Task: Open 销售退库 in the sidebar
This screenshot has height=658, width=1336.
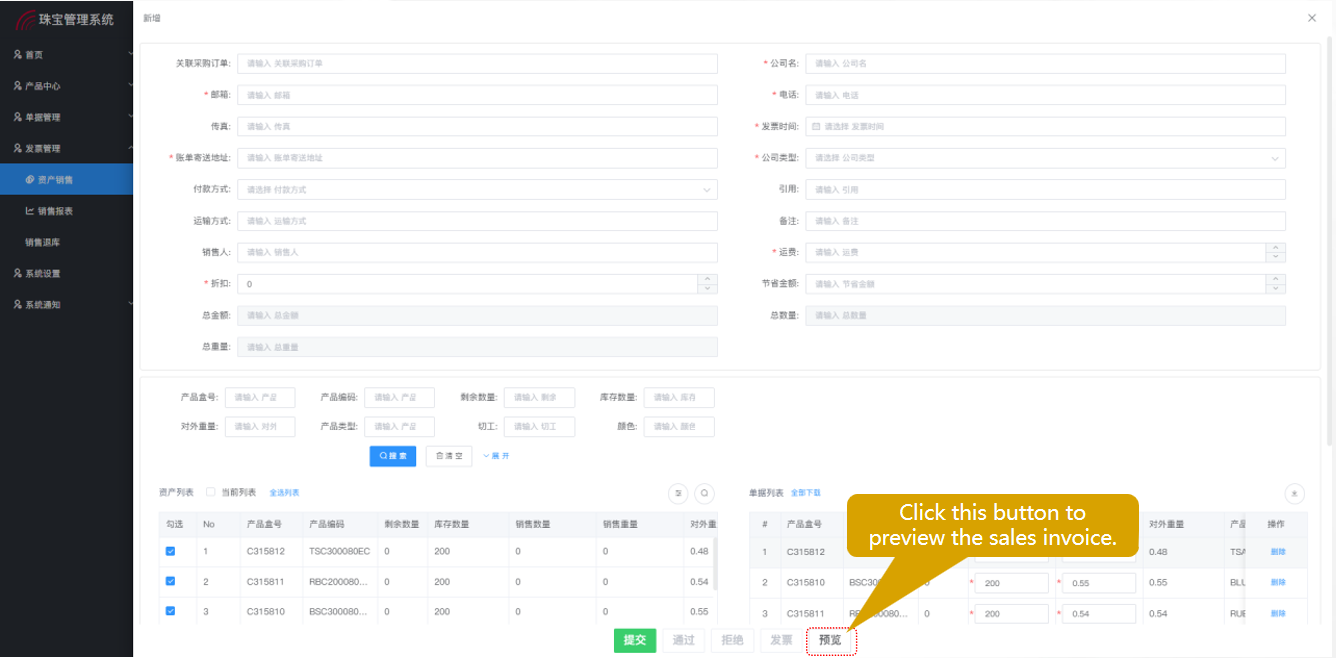Action: pos(44,242)
